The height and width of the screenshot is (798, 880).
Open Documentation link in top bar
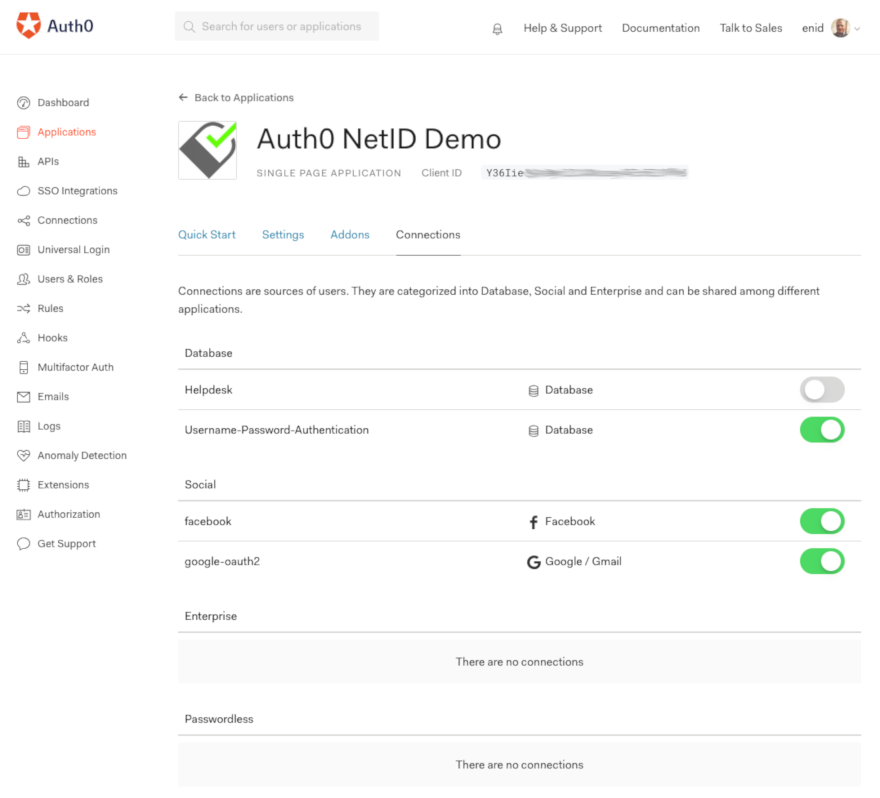[x=661, y=28]
